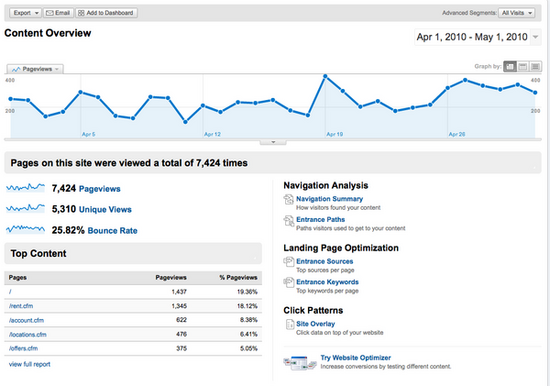The height and width of the screenshot is (386, 550).
Task: Open the date range dropdown arrow
Action: [x=535, y=37]
